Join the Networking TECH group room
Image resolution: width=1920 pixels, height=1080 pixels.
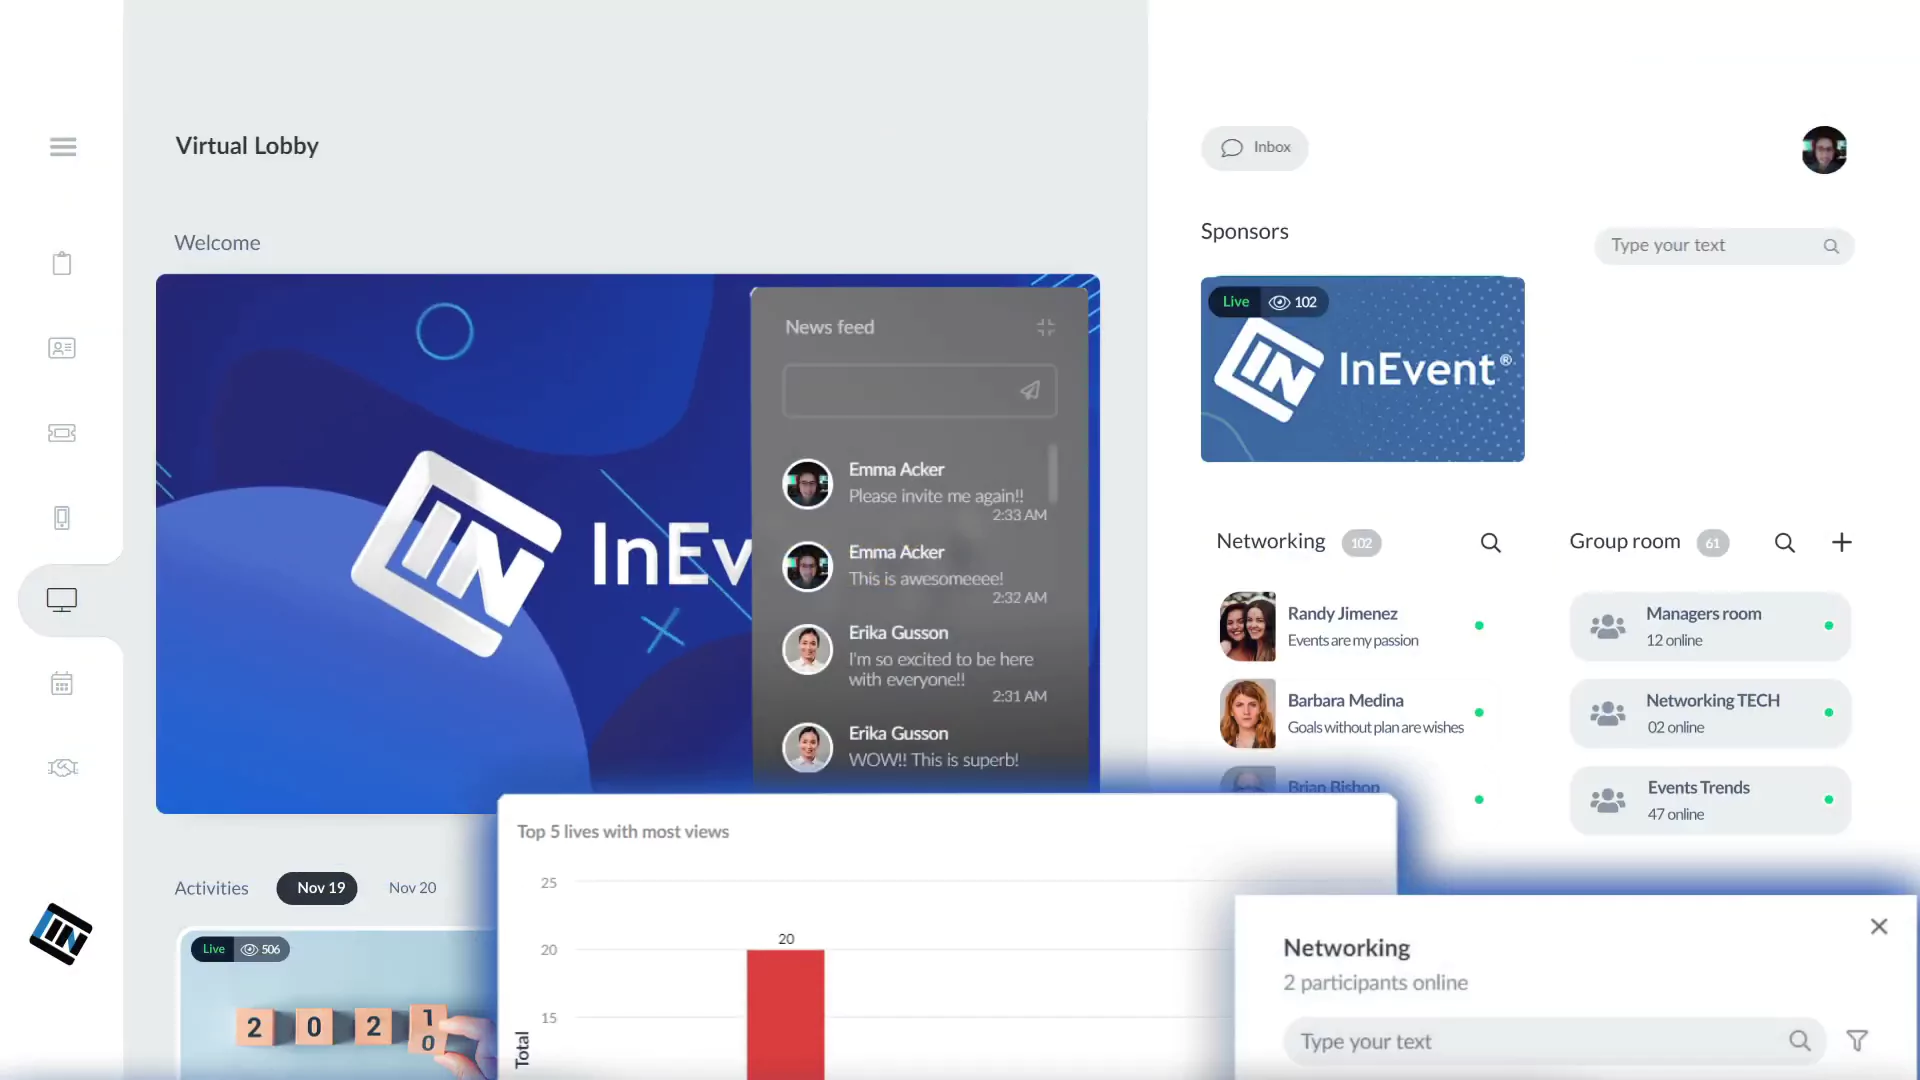(x=1710, y=714)
